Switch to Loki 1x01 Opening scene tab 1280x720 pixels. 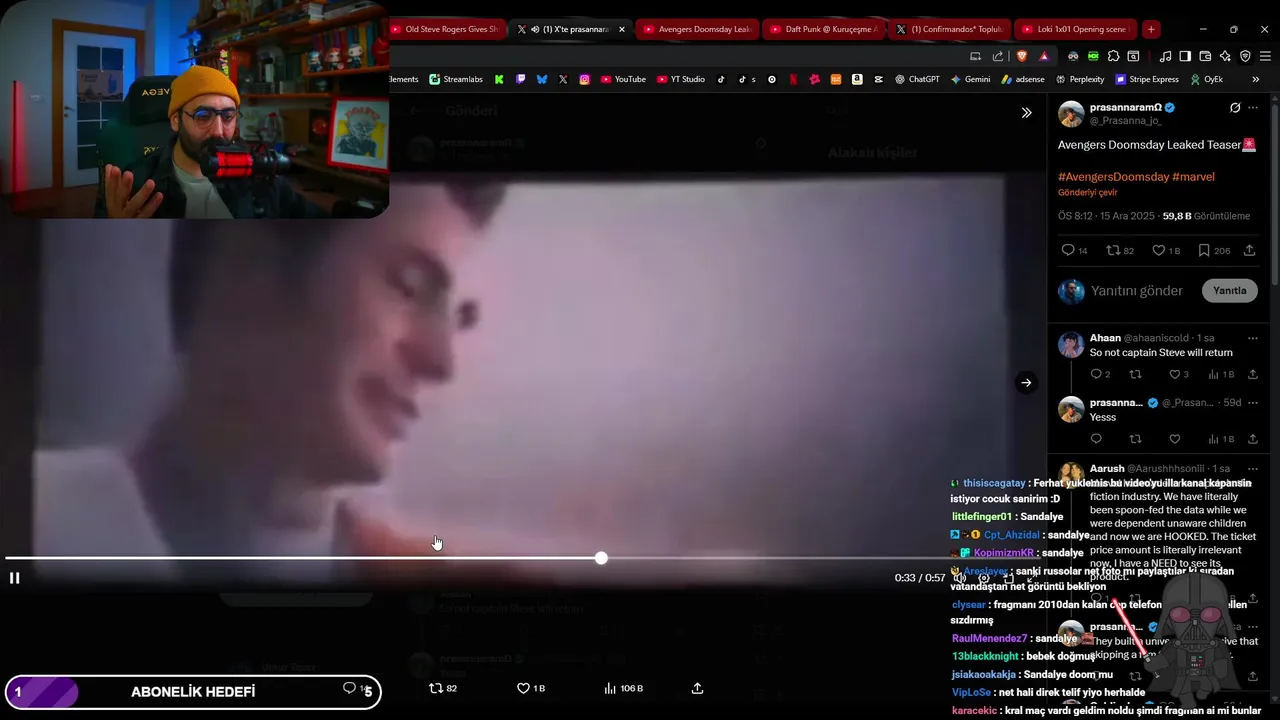(x=1076, y=29)
